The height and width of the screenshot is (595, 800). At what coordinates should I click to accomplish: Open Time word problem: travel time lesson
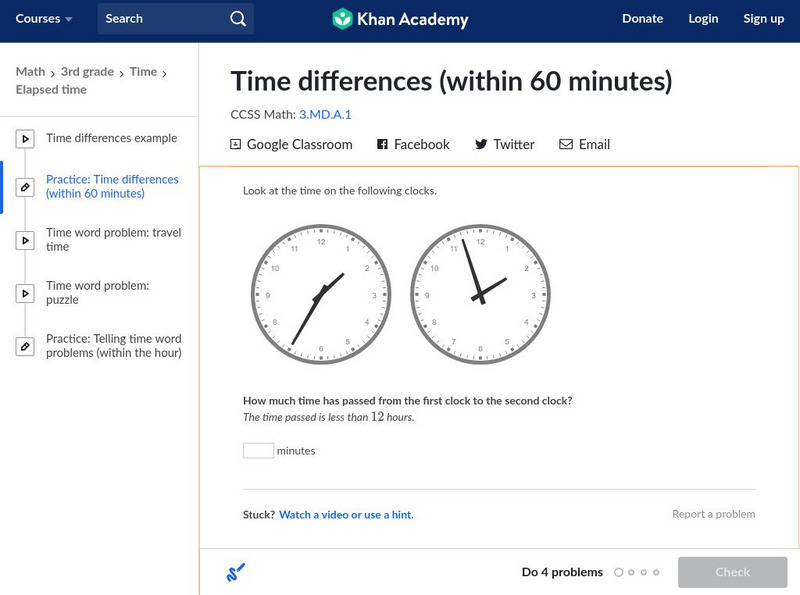click(113, 239)
